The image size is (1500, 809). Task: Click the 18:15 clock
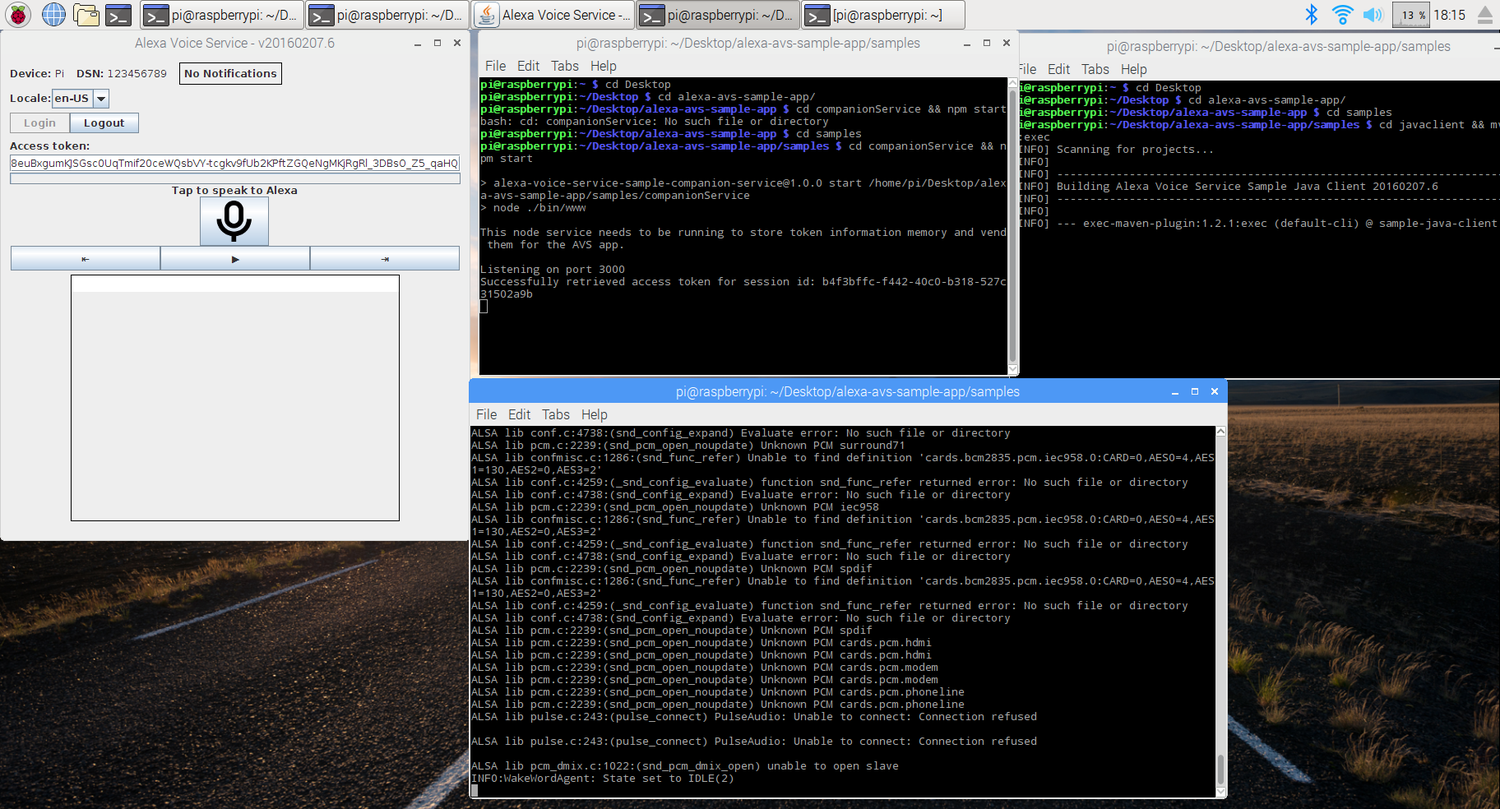point(1449,15)
